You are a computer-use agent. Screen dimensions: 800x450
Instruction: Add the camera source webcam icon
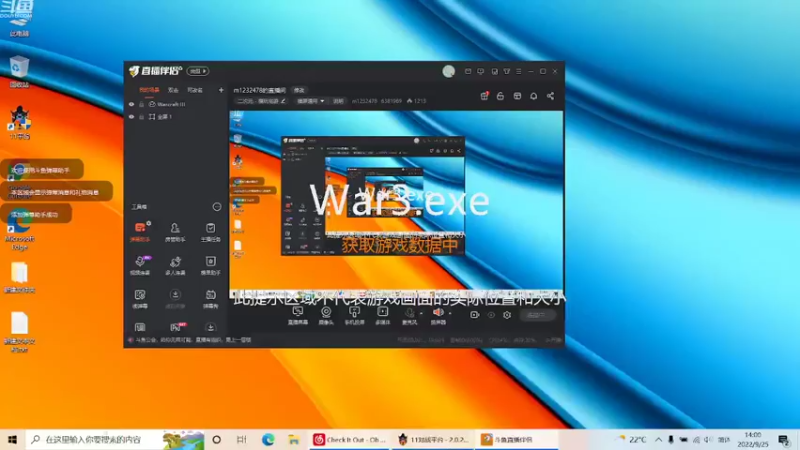pyautogui.click(x=326, y=315)
